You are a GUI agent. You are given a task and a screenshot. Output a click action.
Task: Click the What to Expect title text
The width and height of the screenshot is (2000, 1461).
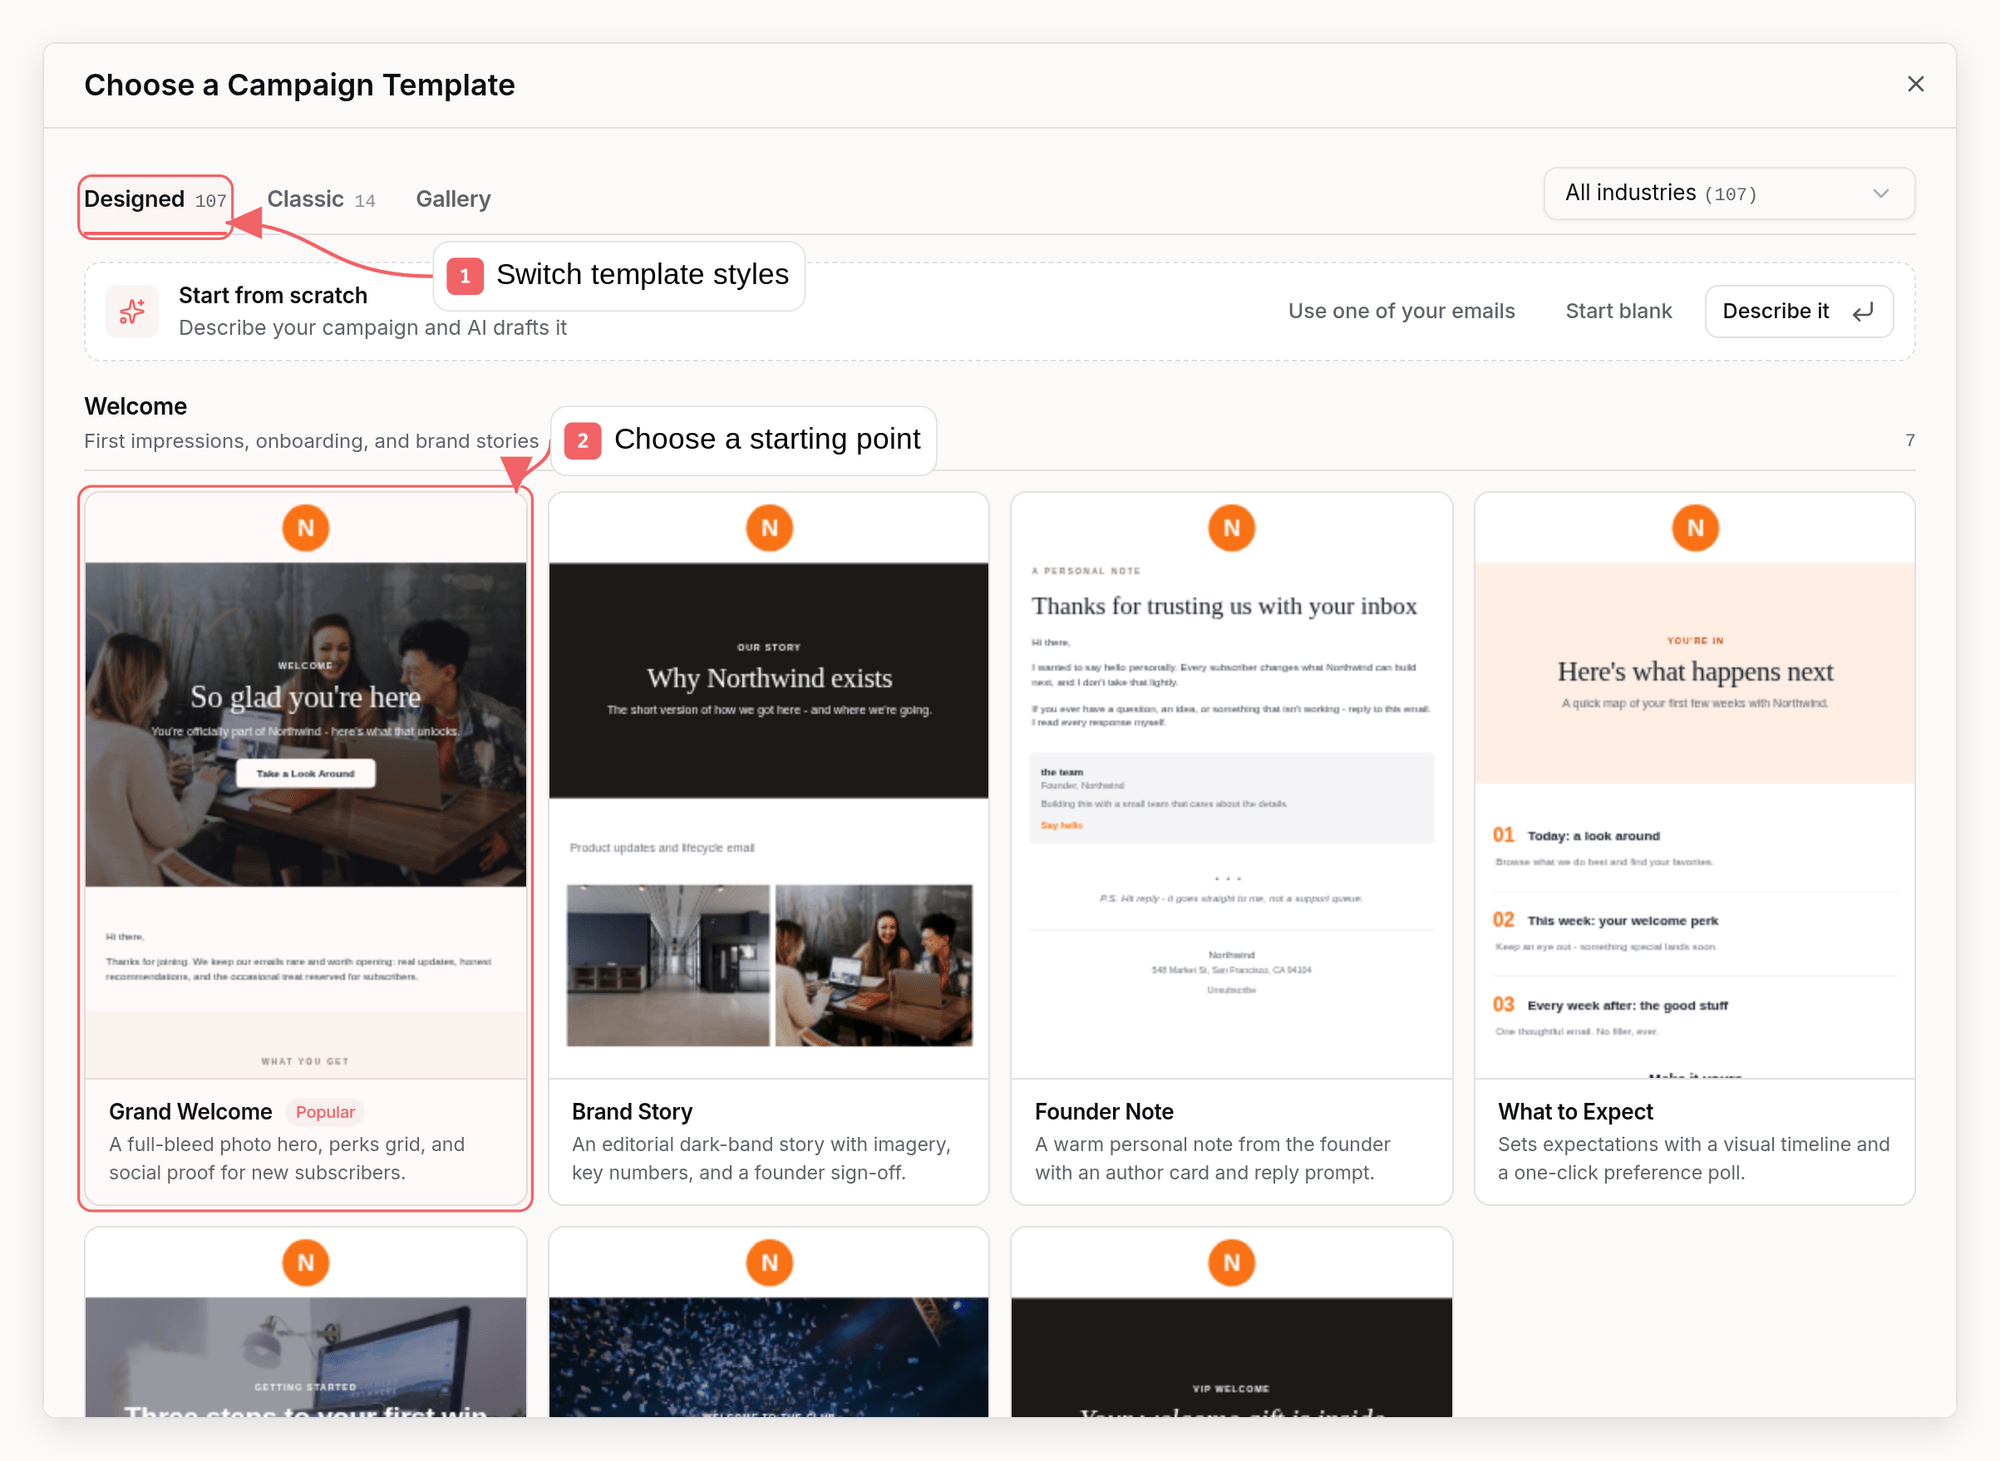[x=1575, y=1112]
